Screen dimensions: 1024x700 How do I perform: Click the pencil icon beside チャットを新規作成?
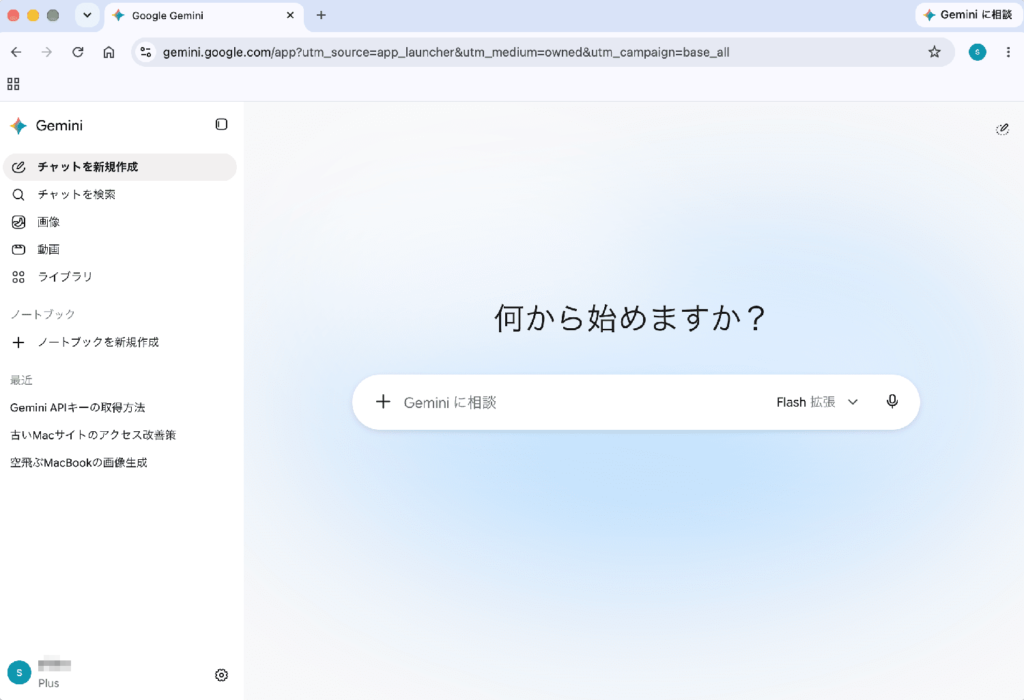pos(18,167)
